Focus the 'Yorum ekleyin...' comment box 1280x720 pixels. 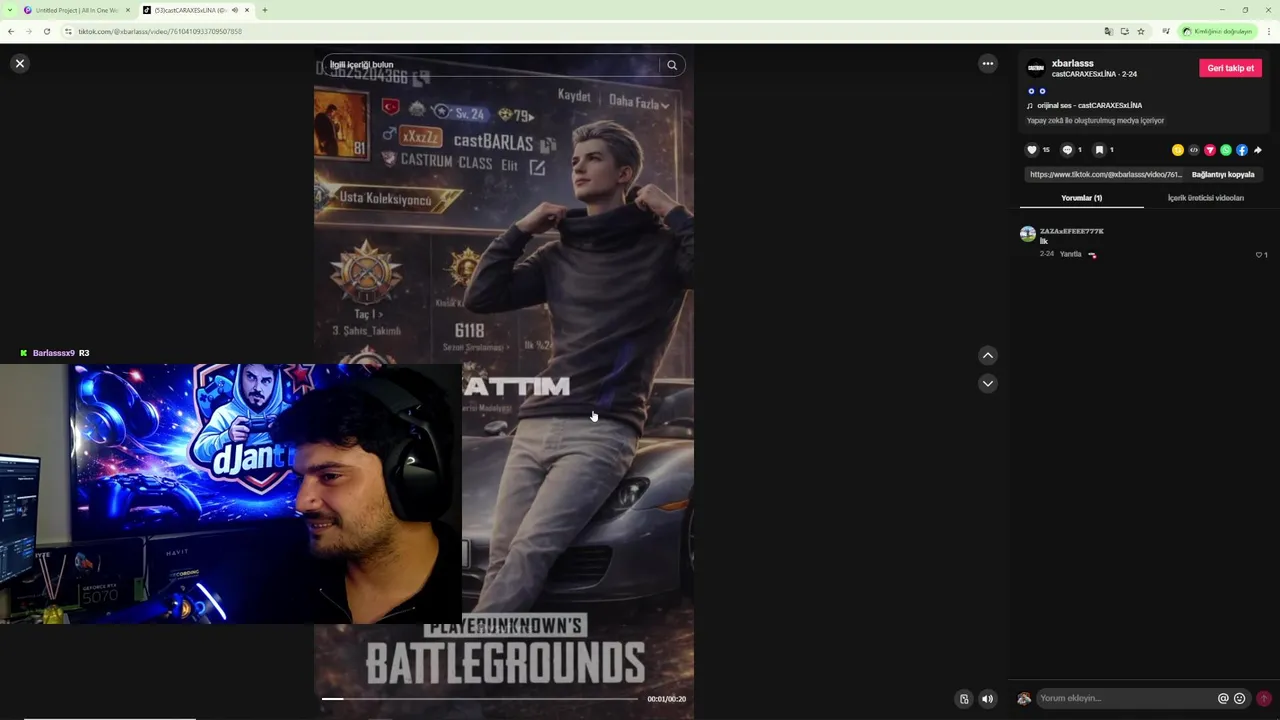(x=1124, y=698)
